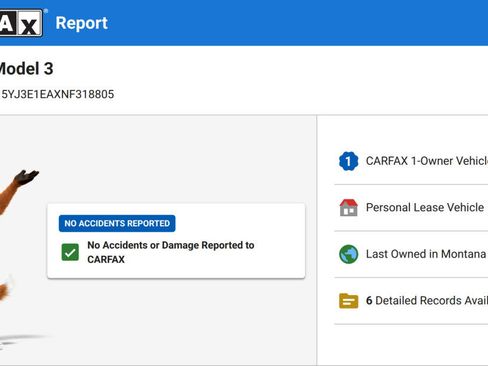Open Personal Lease Vehicle row
The width and height of the screenshot is (488, 366).
(x=411, y=207)
